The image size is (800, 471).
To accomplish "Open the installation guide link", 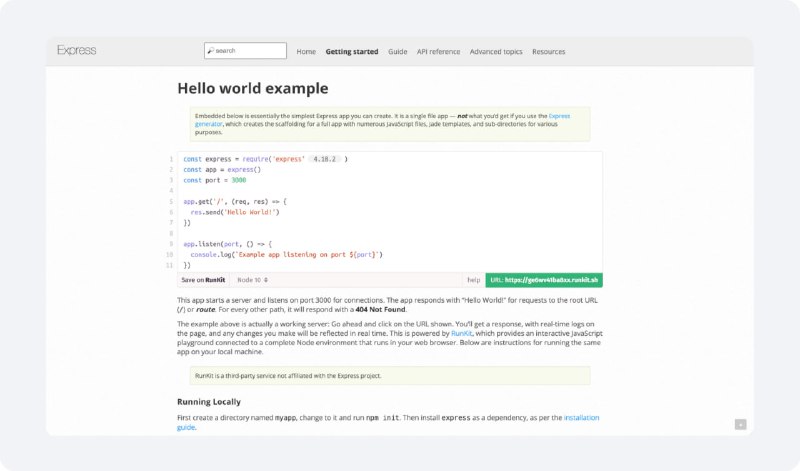I will pyautogui.click(x=581, y=417).
